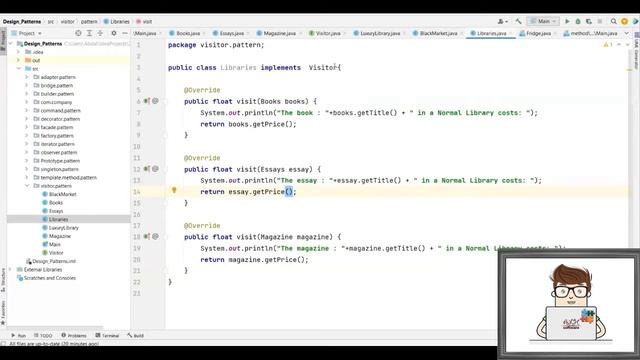Click the visit method breadcrumb in navigation bar

point(144,22)
